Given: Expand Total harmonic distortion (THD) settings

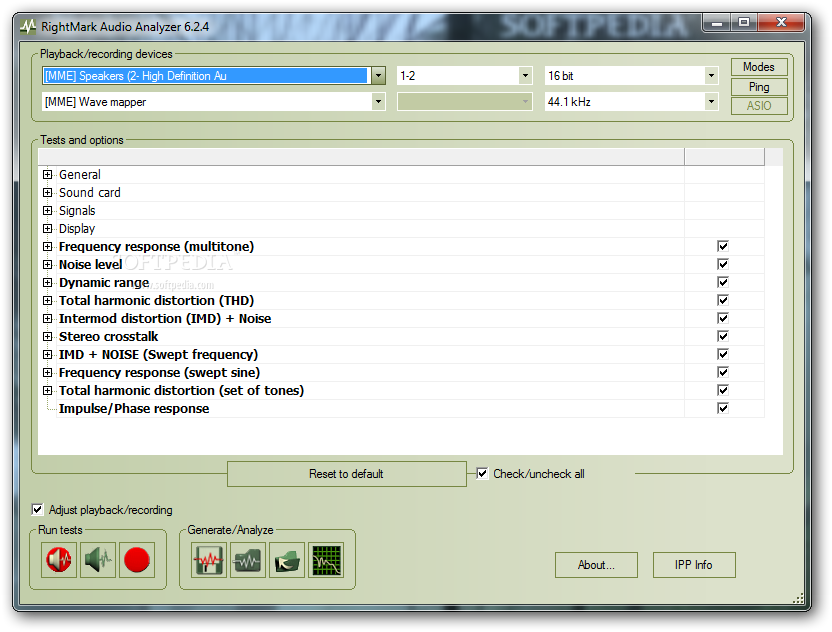Looking at the screenshot, I should point(48,301).
